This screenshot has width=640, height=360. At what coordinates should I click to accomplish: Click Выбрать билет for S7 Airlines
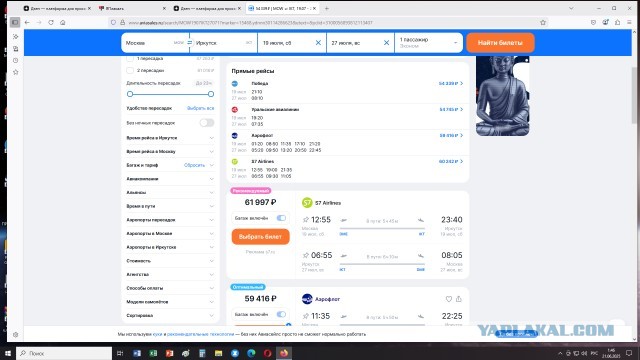260,237
